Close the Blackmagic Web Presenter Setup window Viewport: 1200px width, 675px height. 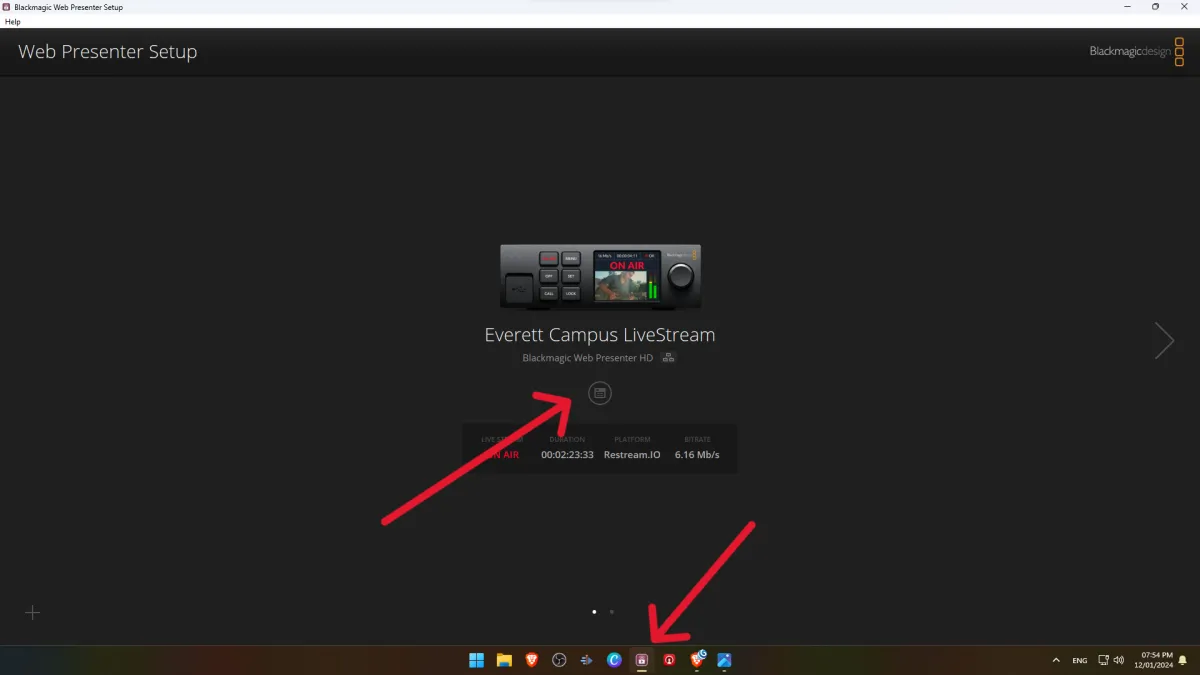(x=1184, y=7)
